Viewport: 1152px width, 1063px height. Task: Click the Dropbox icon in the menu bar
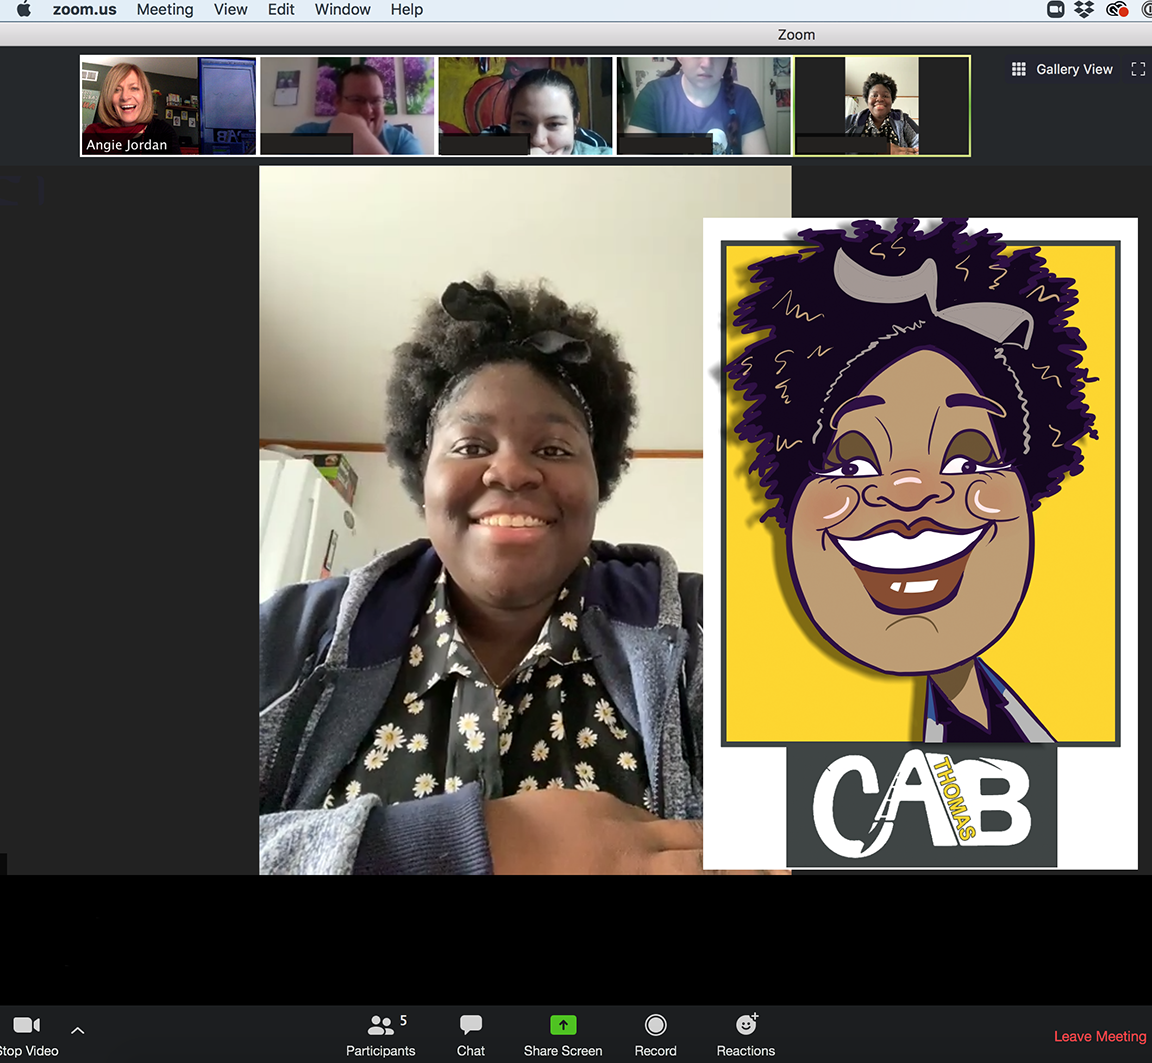click(x=1084, y=10)
